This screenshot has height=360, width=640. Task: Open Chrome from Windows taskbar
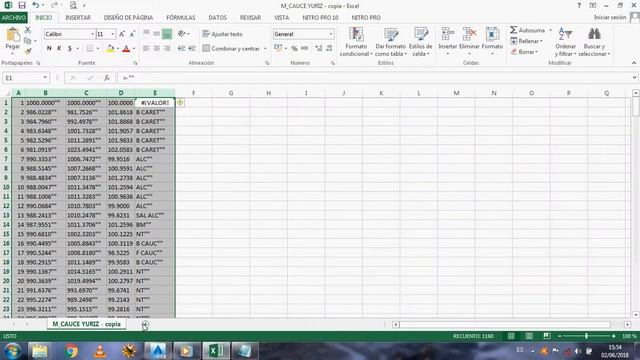click(71, 351)
